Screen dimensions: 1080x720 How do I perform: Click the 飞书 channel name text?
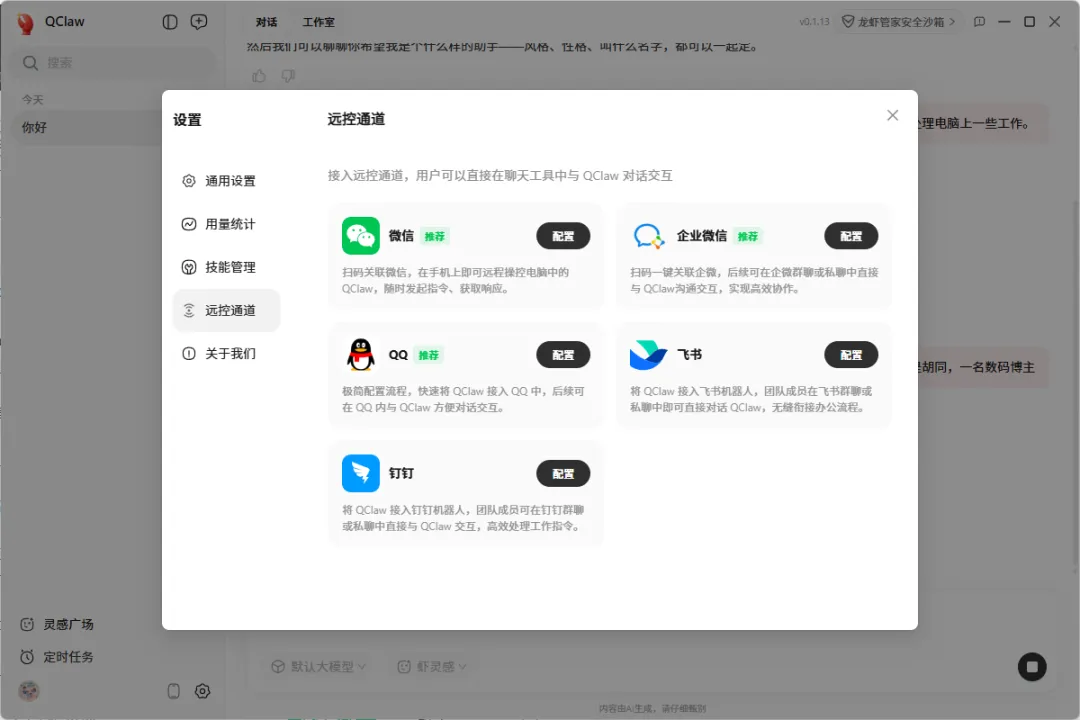click(689, 355)
